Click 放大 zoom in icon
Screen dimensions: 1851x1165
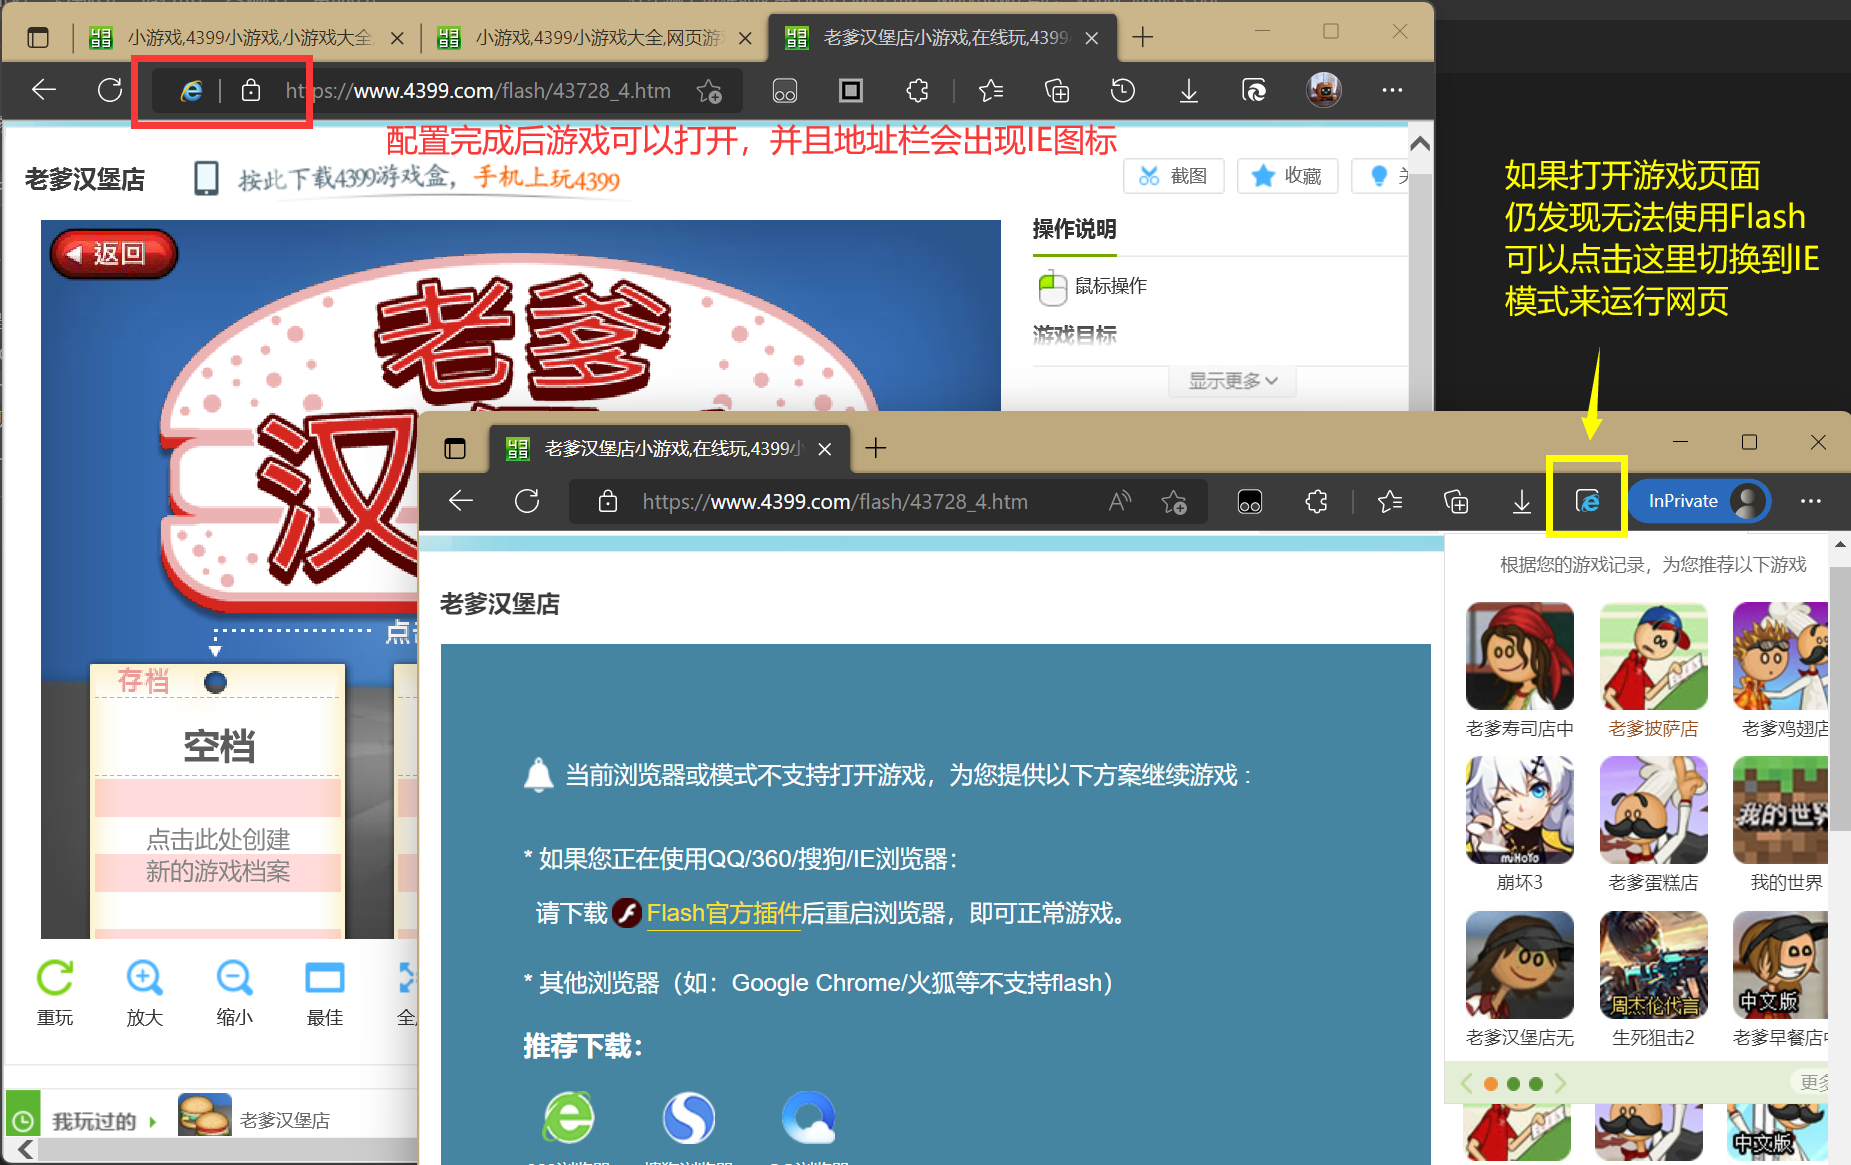coord(145,992)
